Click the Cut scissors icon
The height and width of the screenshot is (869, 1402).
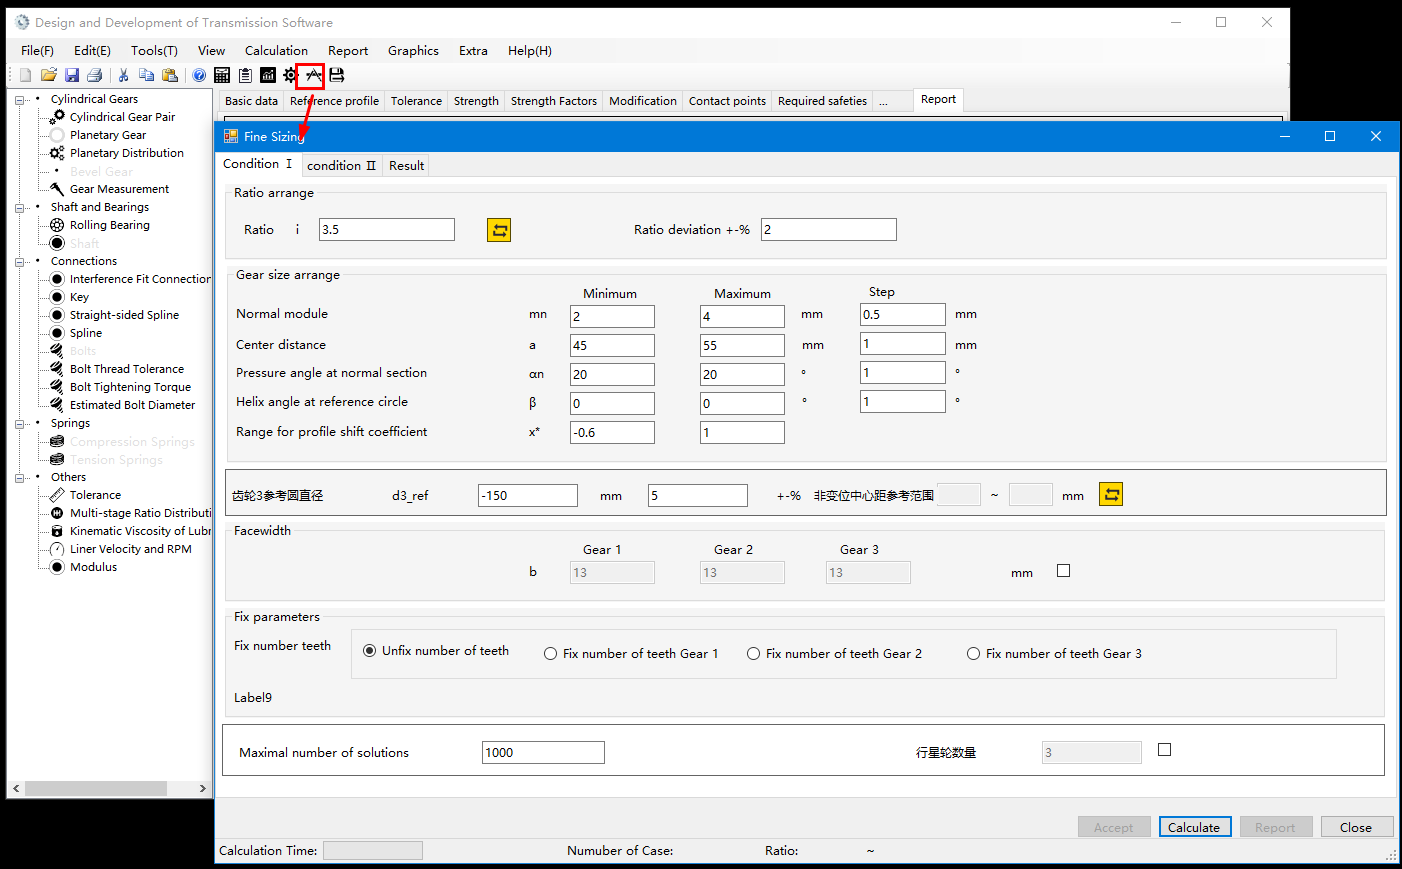pyautogui.click(x=123, y=75)
